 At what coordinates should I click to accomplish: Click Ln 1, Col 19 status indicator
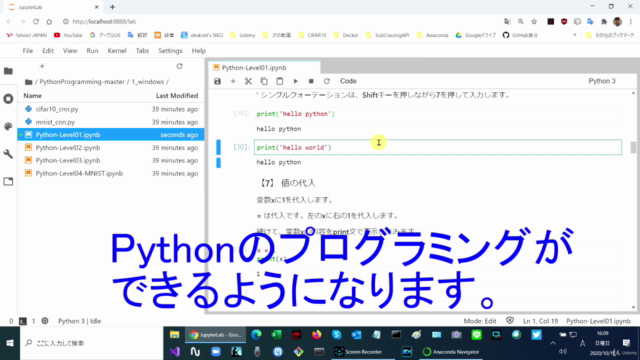(540, 321)
